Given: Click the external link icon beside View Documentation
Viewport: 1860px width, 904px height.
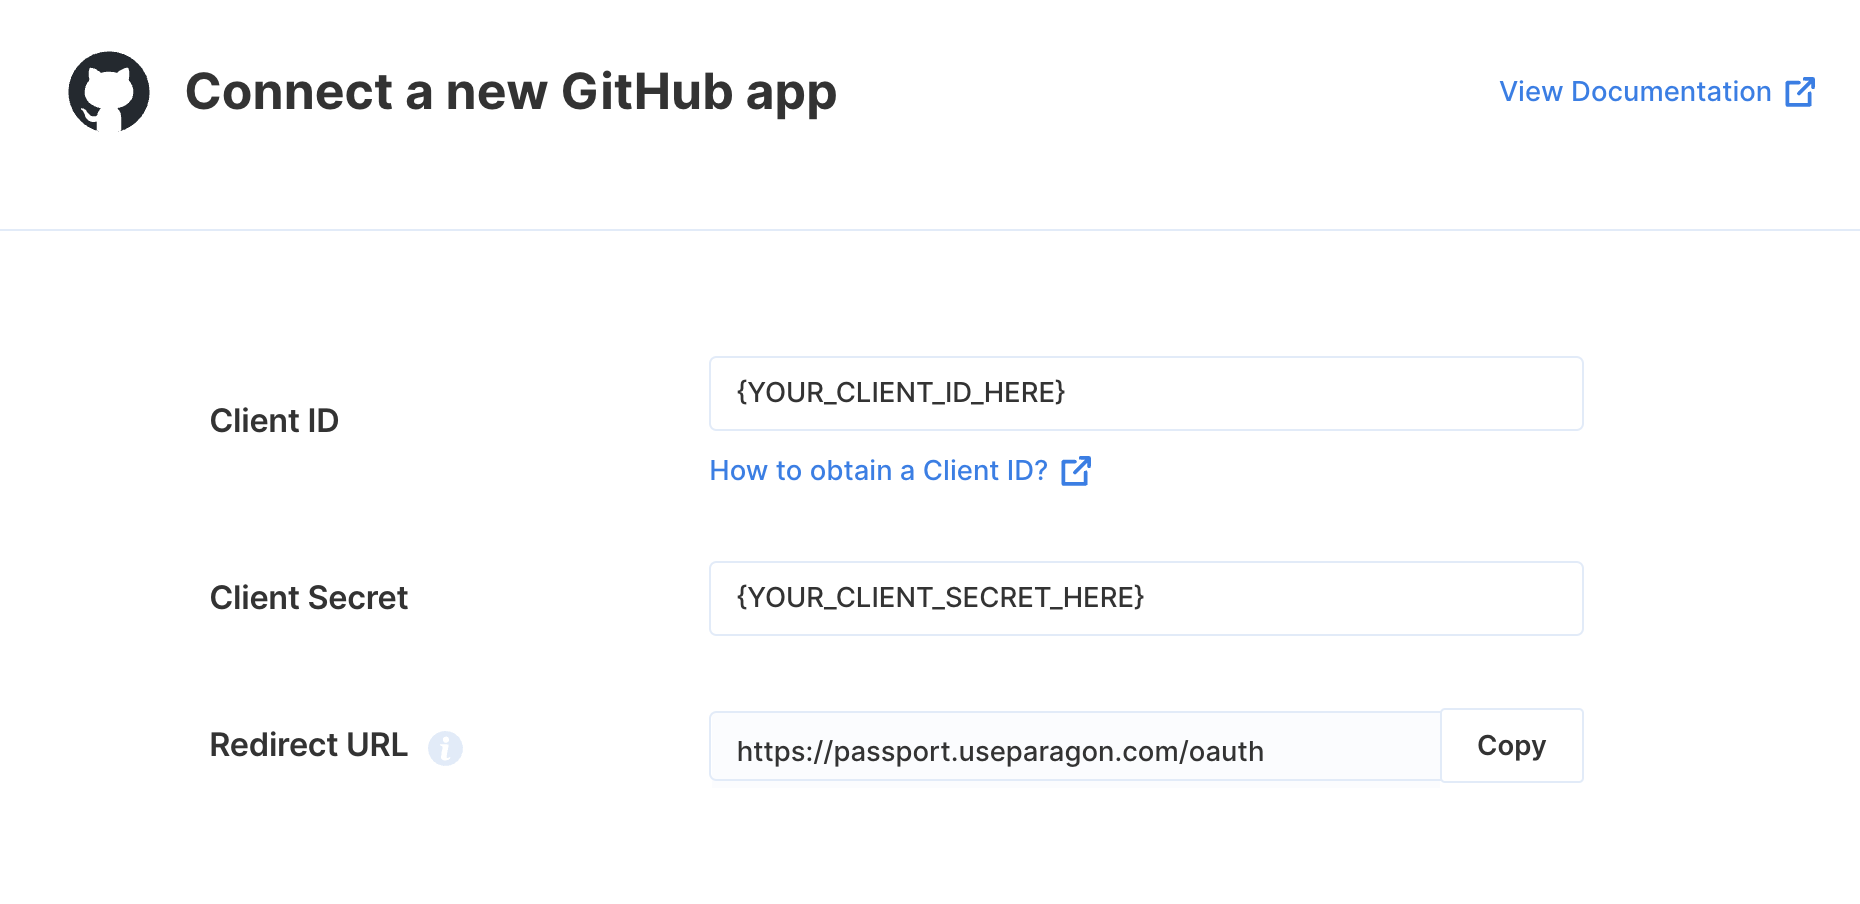Looking at the screenshot, I should point(1800,92).
